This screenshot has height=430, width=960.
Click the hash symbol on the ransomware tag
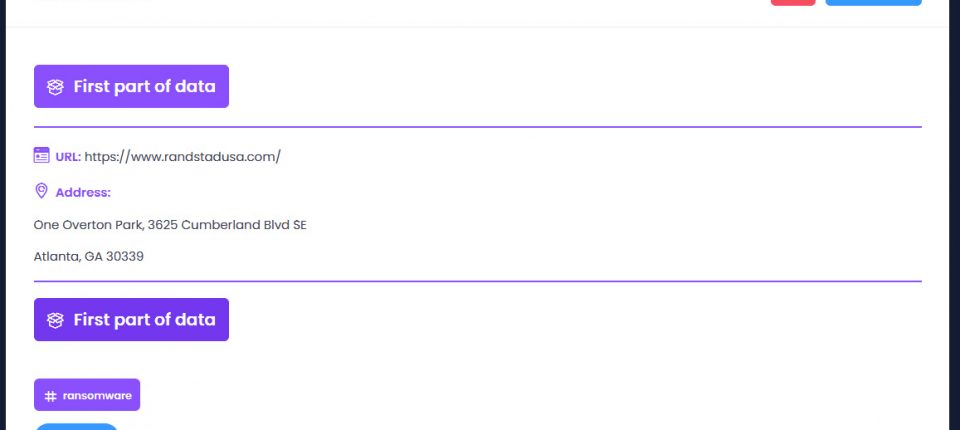[51, 395]
